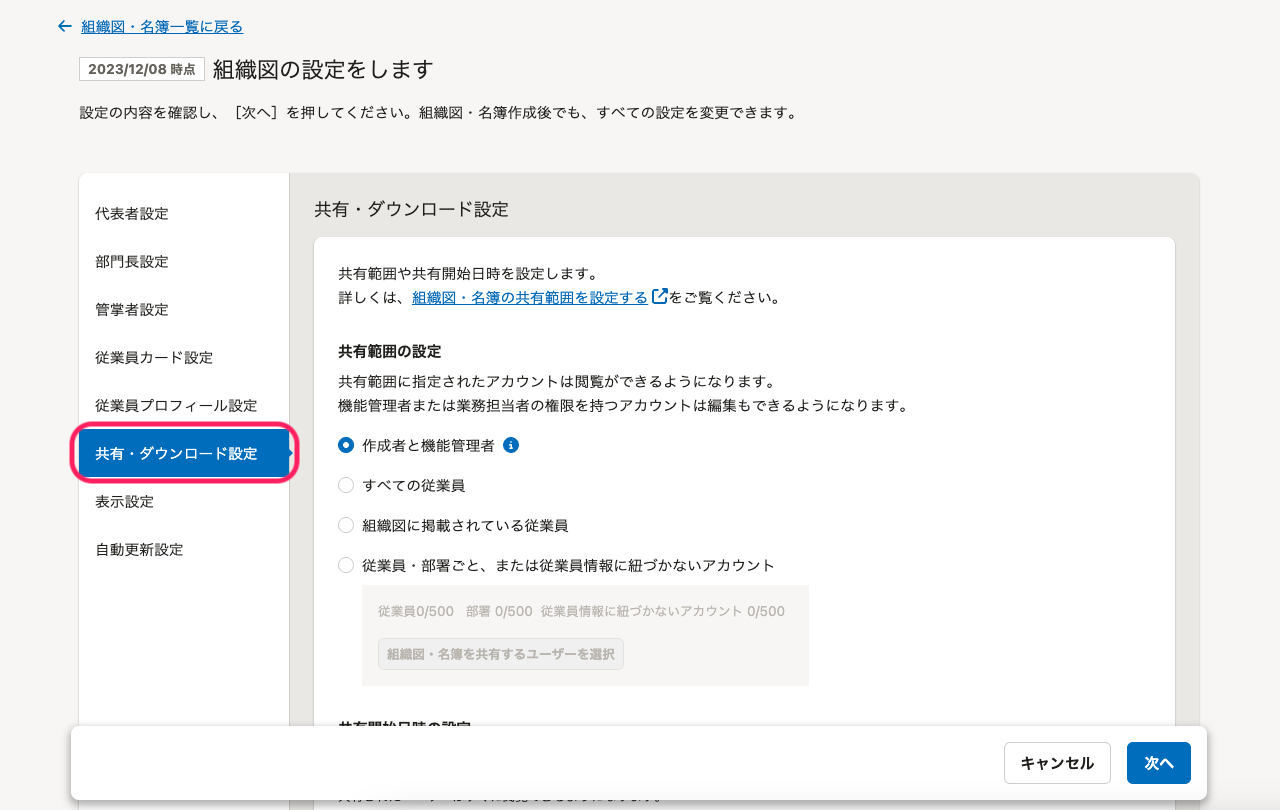Open 代表者設定 in the sidebar

[132, 214]
